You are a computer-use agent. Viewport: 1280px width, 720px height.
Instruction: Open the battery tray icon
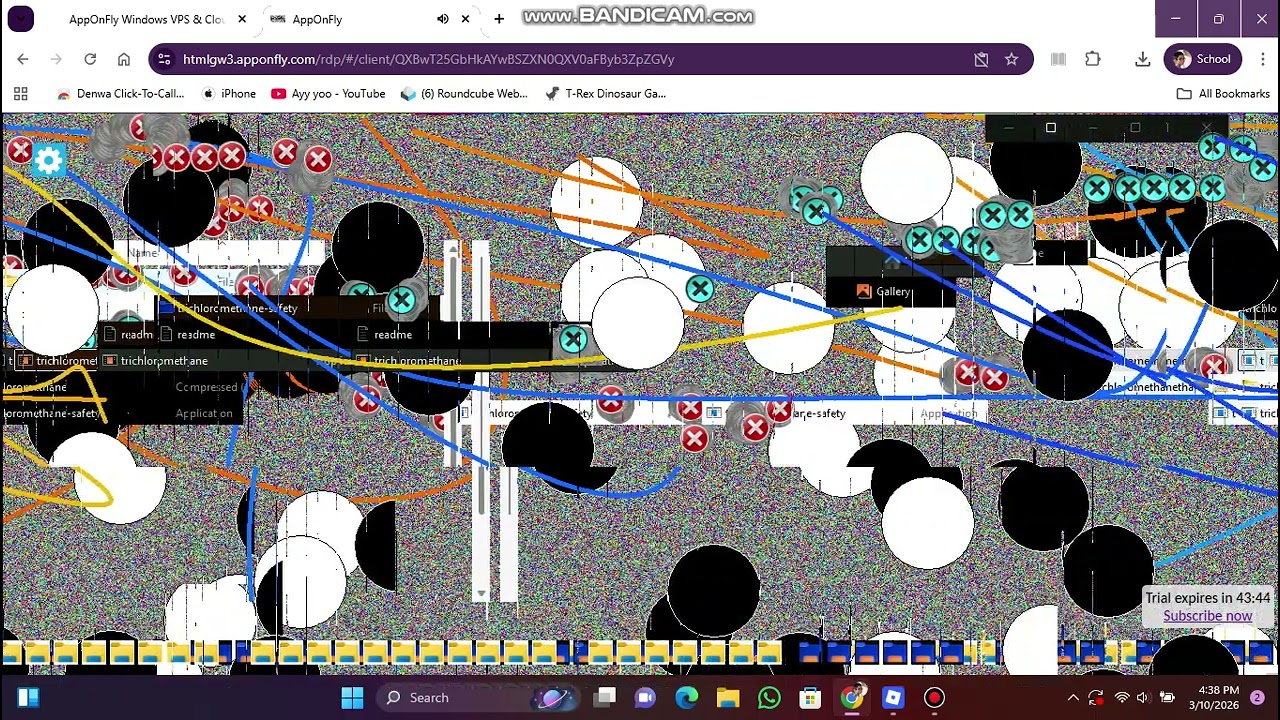tap(1166, 698)
